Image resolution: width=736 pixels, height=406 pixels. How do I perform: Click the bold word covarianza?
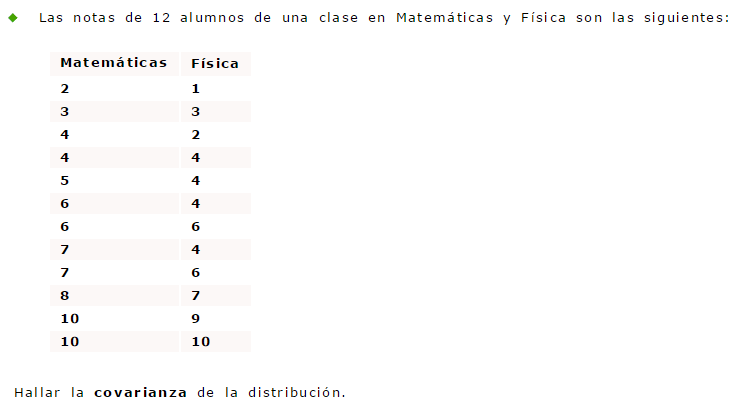coord(140,391)
